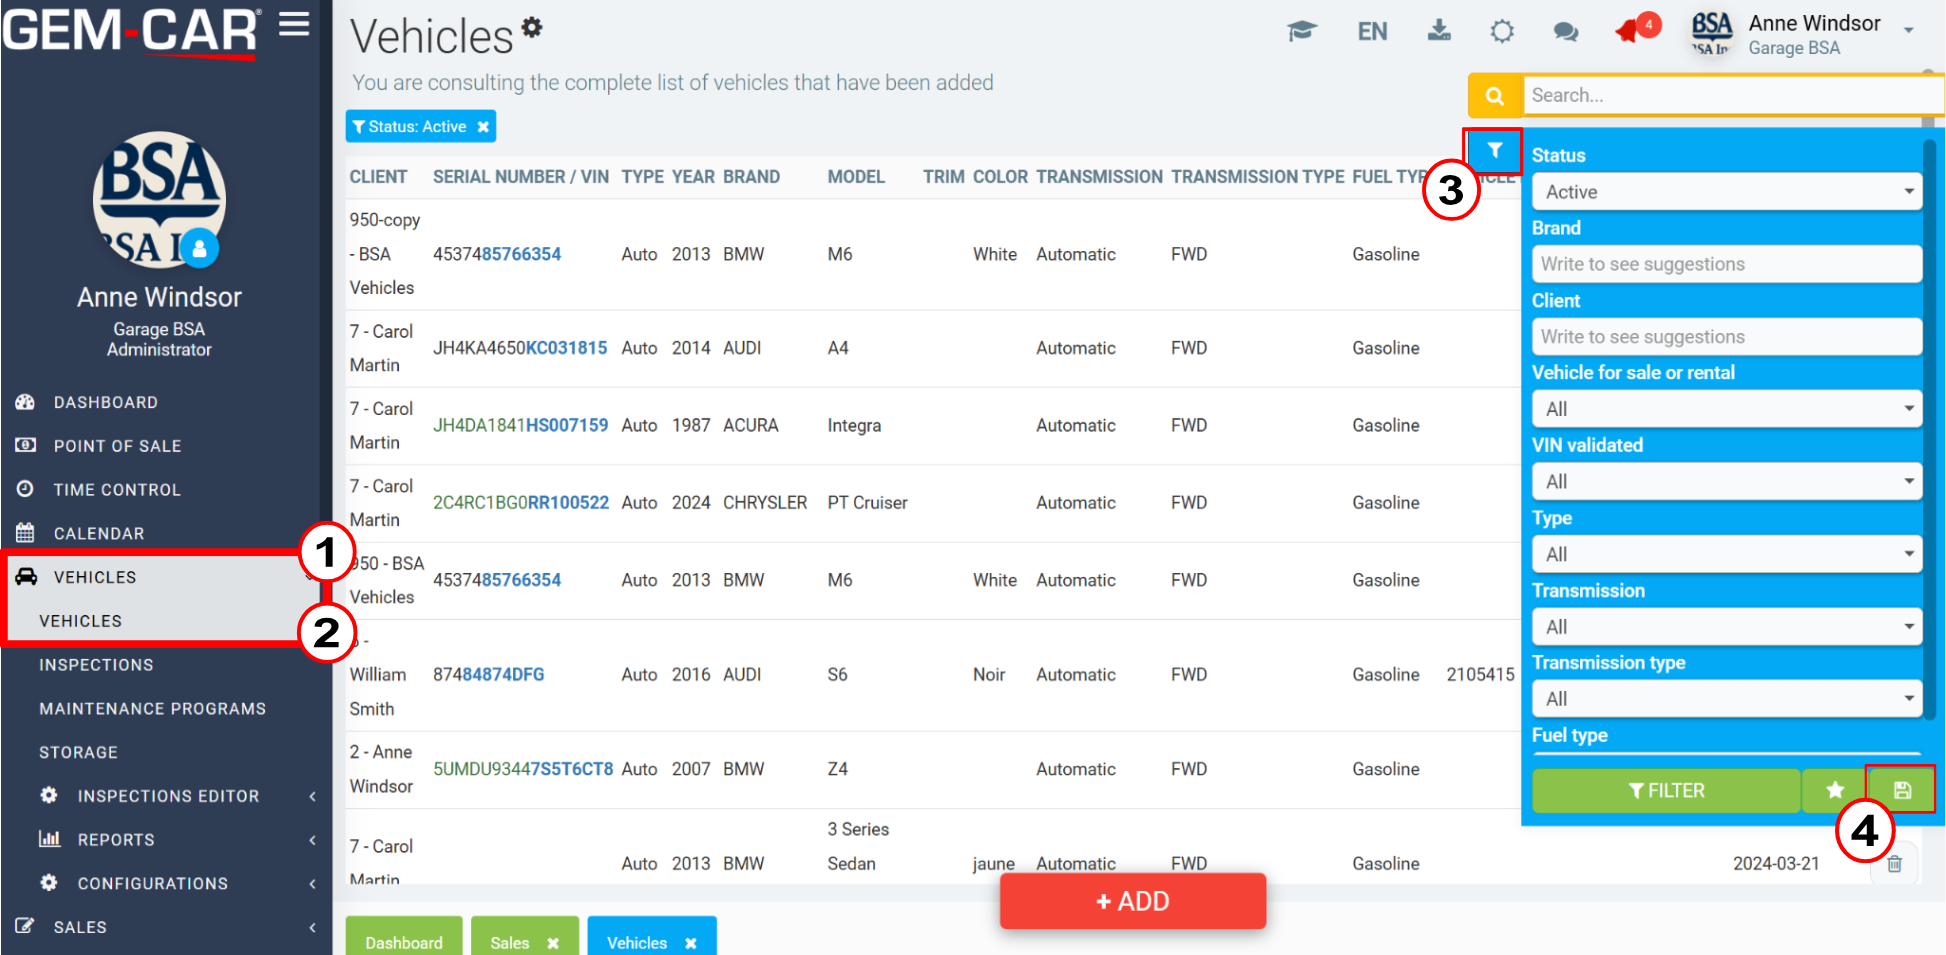This screenshot has height=955, width=1946.
Task: Open the settings gear next to the Vehicles title
Action: [532, 27]
